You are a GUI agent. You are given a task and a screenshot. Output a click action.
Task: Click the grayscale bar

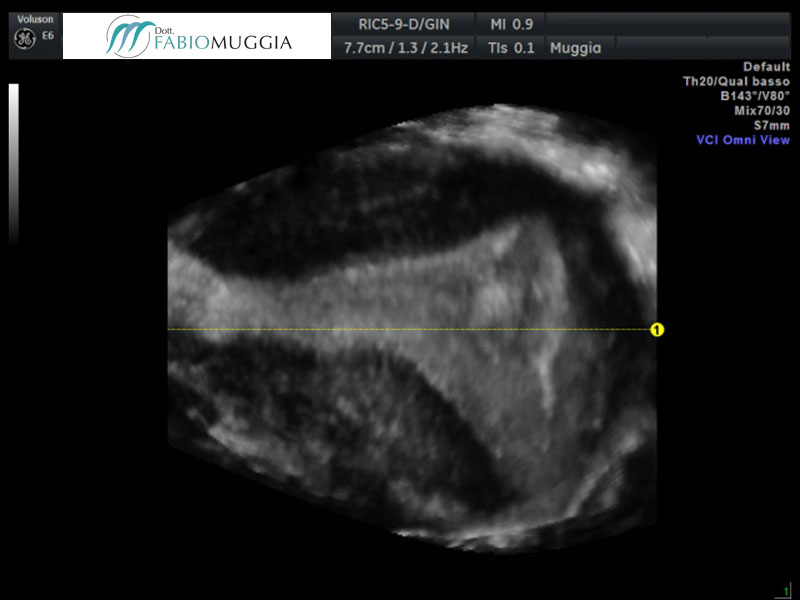[14, 163]
